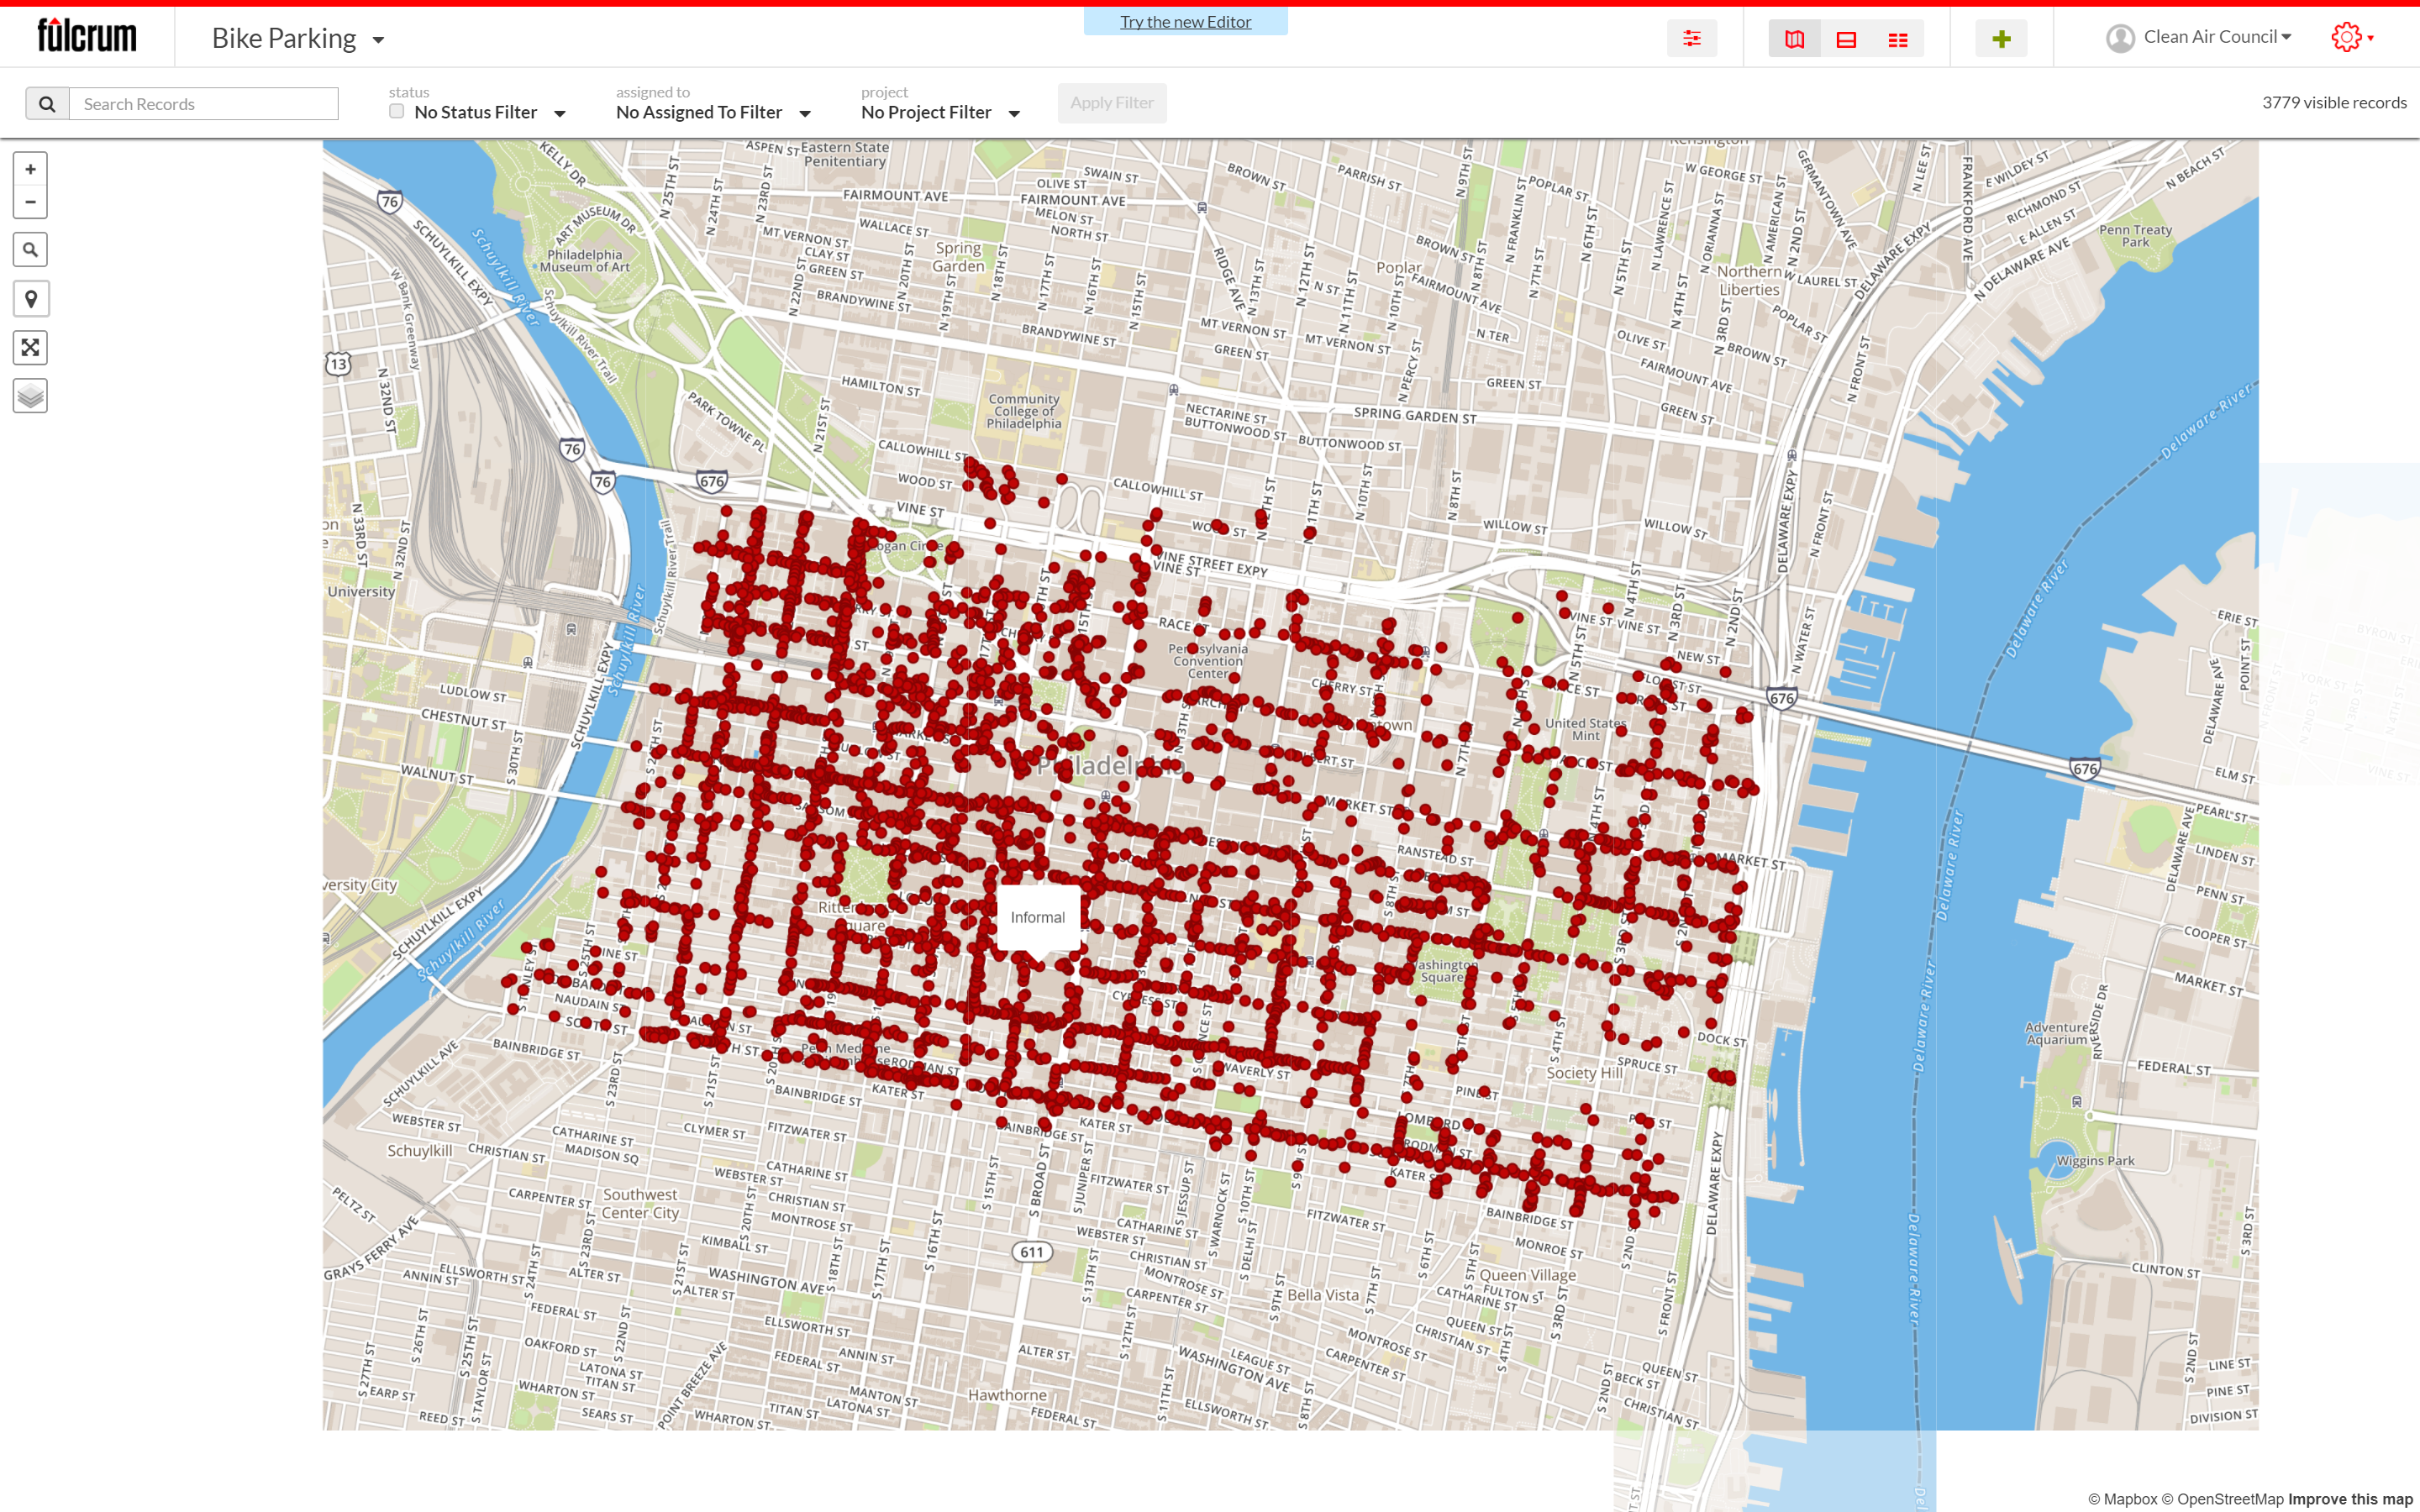The height and width of the screenshot is (1512, 2420).
Task: Zoom out the map with minus button
Action: (x=30, y=202)
